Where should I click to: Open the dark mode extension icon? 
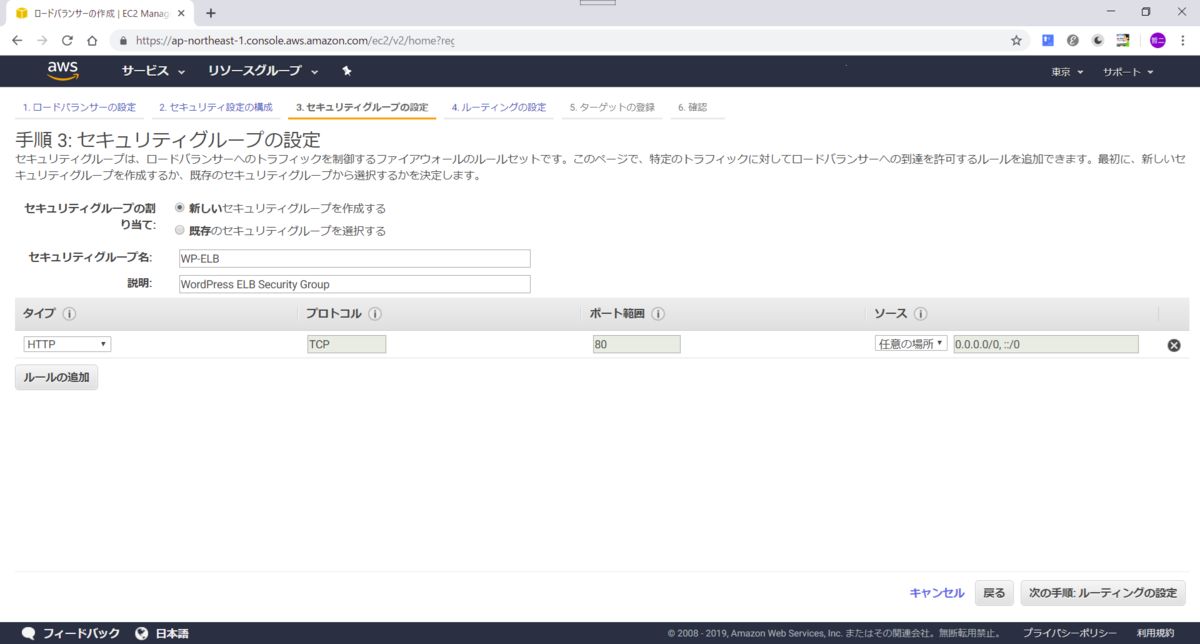tap(1097, 40)
